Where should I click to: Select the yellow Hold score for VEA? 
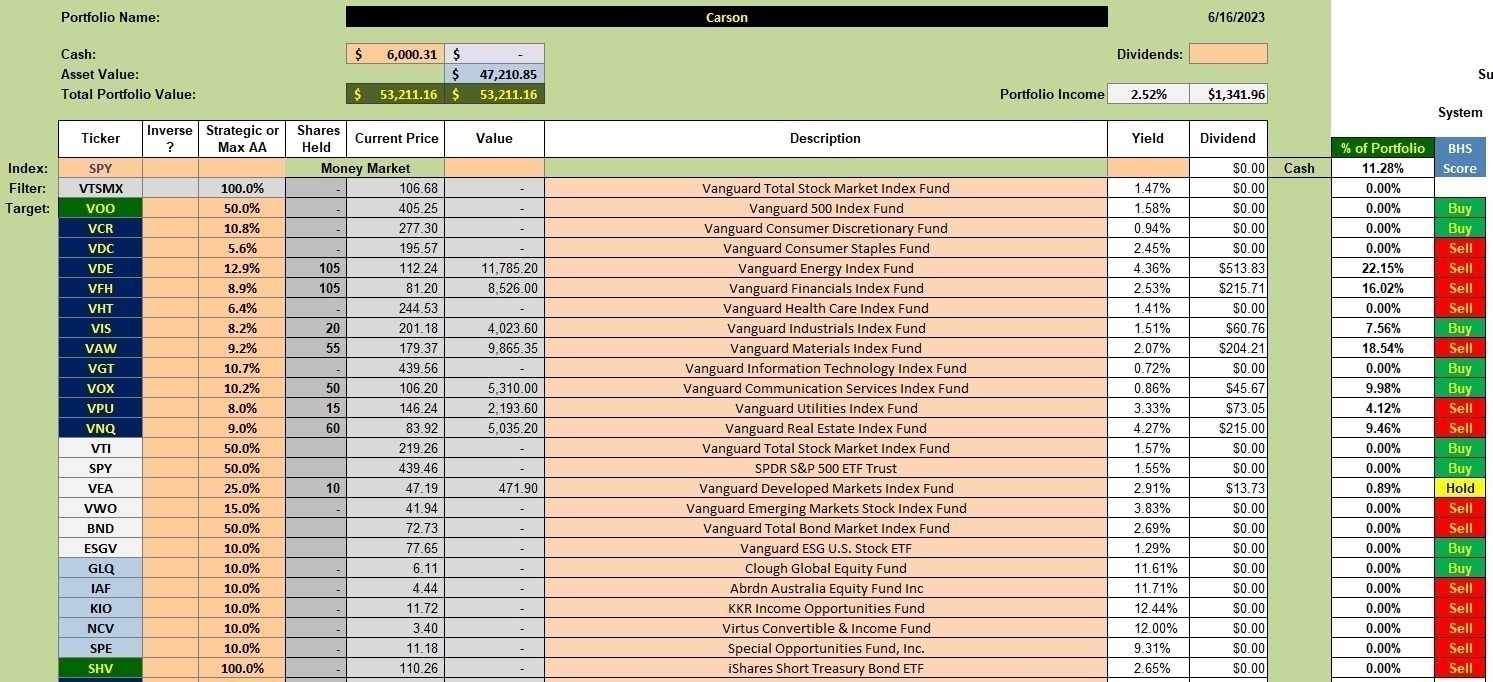(x=1460, y=488)
